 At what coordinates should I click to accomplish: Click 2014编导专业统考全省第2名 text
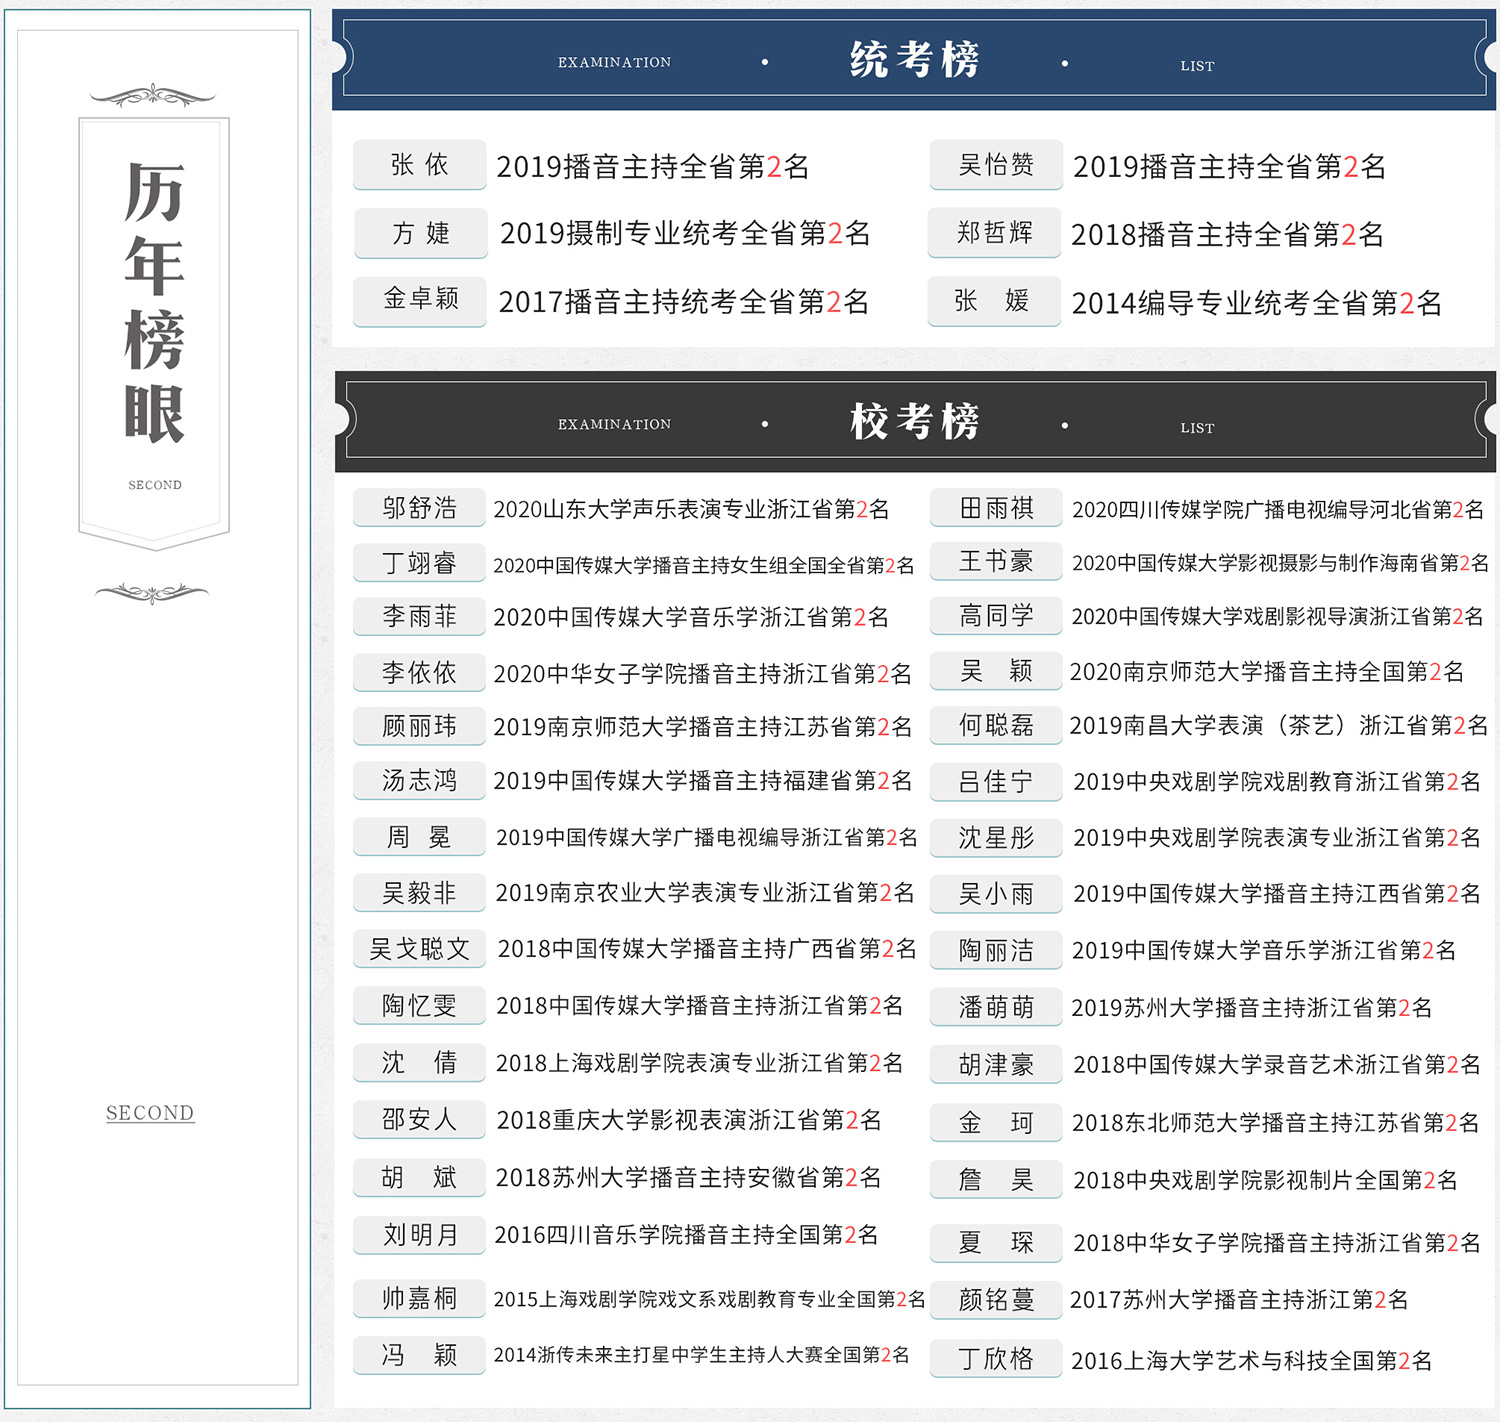(1256, 303)
